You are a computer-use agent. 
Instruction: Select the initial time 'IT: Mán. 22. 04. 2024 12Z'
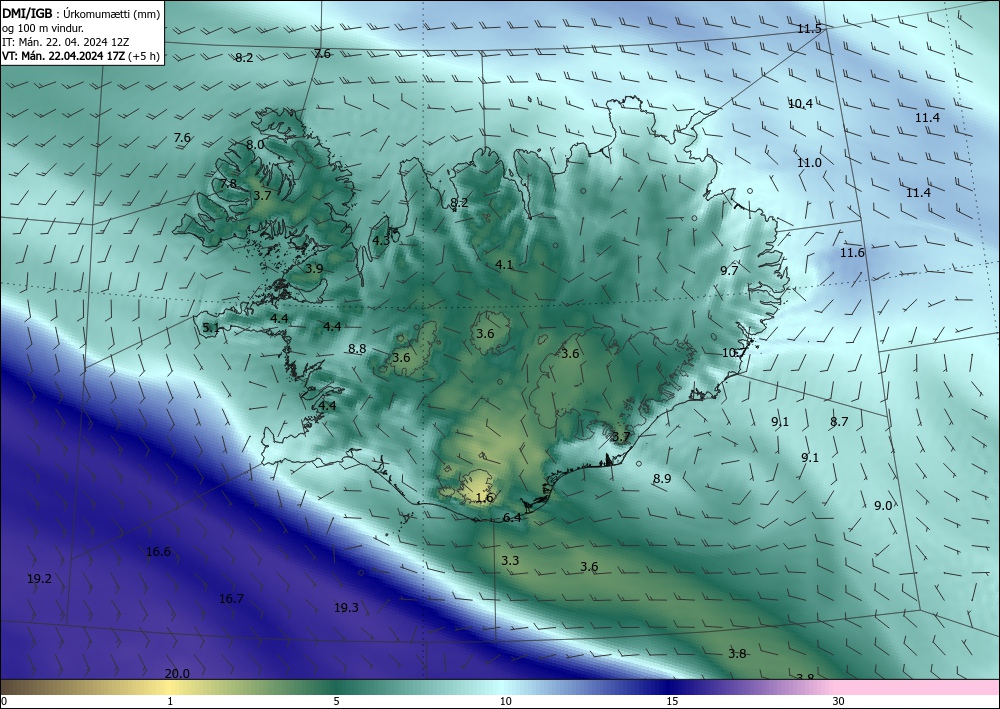65,41
